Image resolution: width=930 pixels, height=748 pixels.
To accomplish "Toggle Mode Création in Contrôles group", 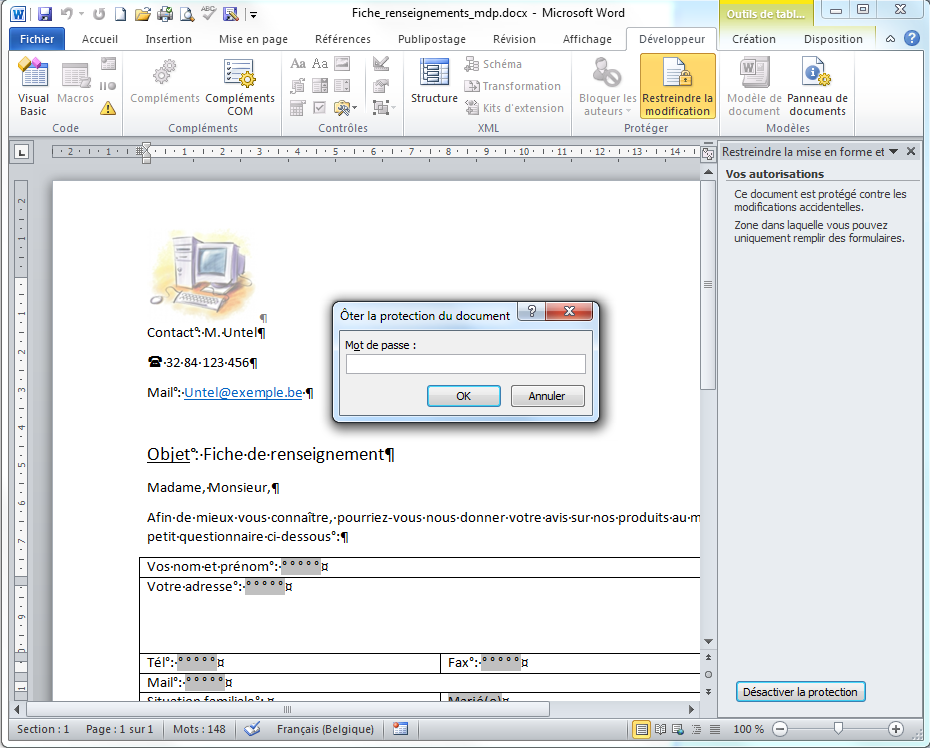I will click(381, 63).
